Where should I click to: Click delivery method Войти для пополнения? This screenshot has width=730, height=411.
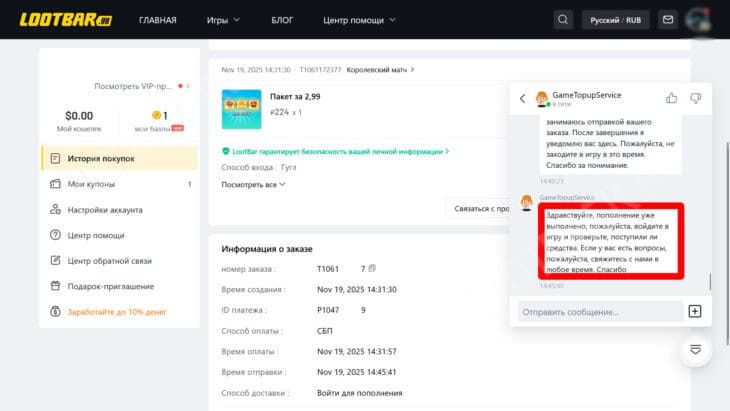[x=359, y=393]
